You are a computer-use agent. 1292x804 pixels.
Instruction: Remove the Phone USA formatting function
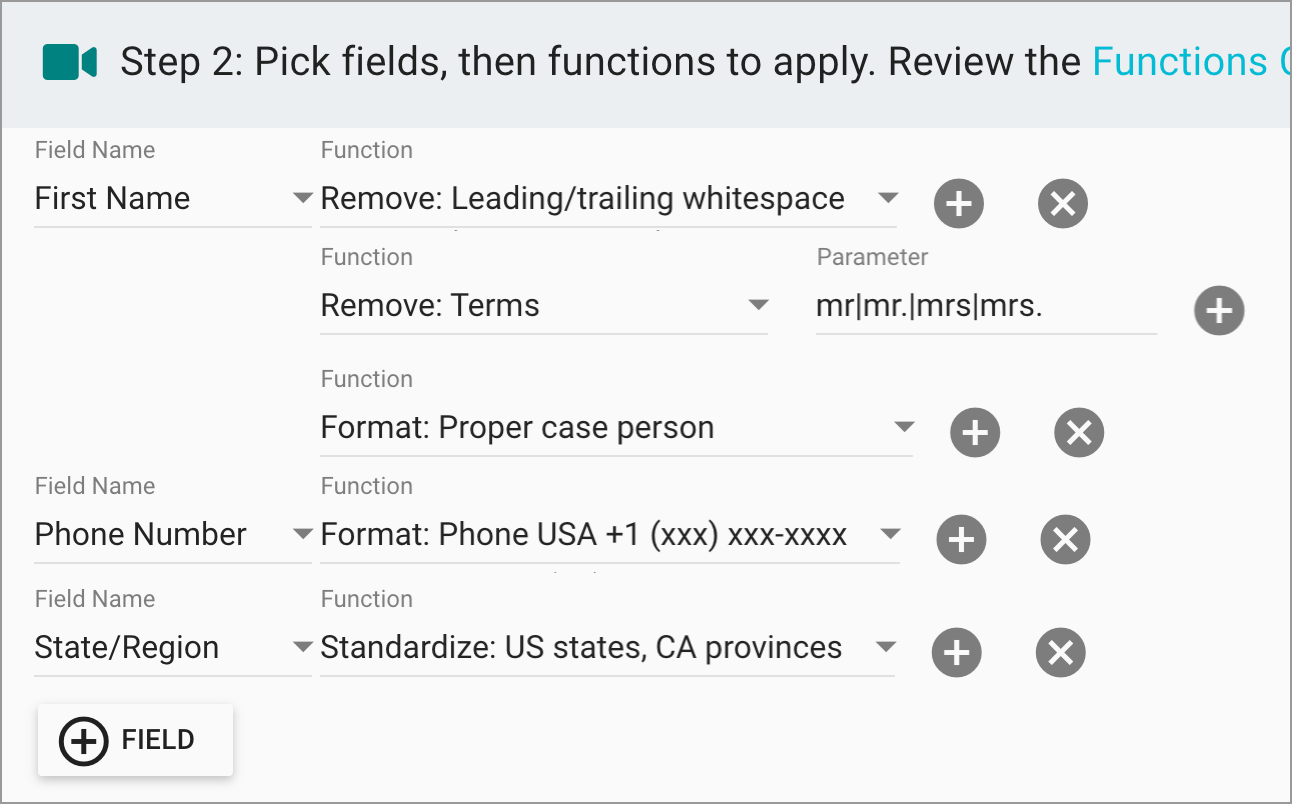click(x=1065, y=540)
